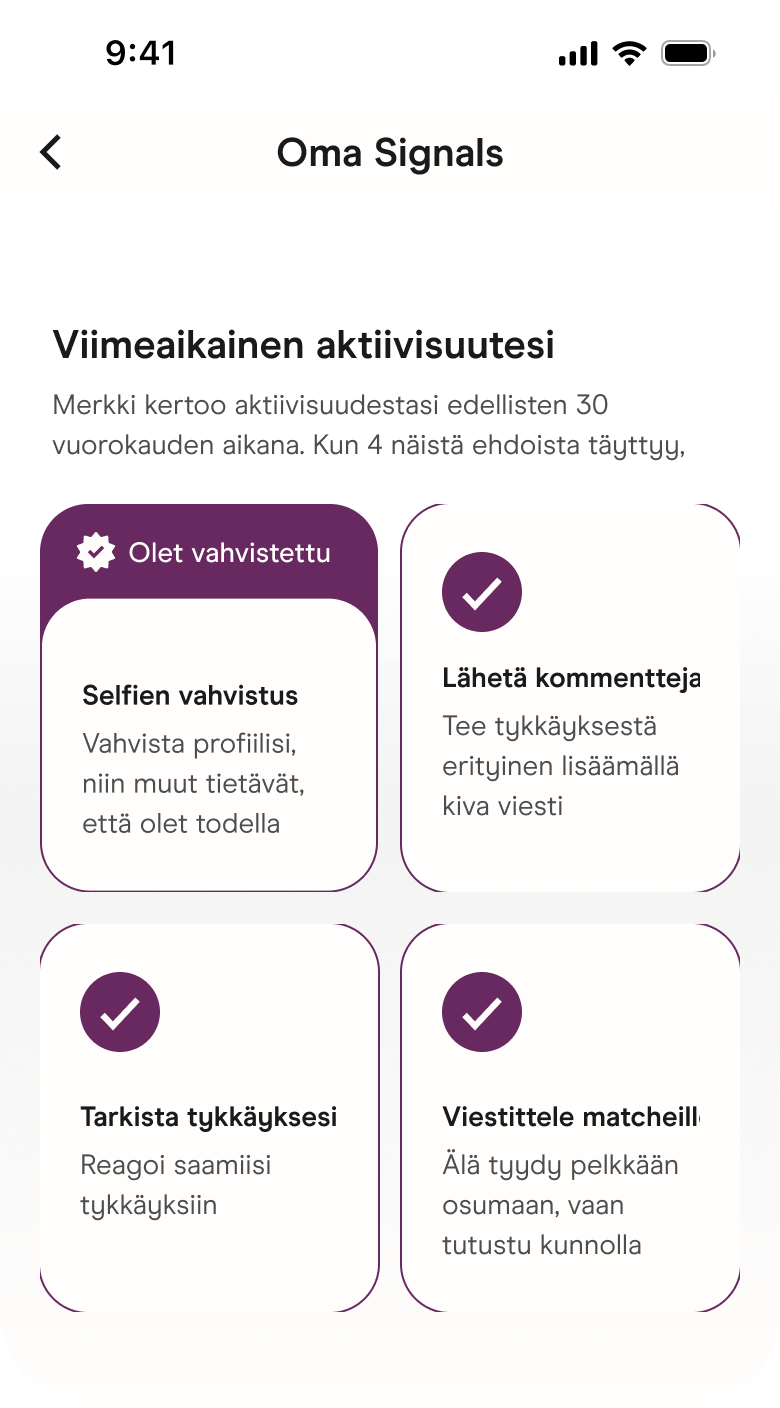
Task: Tap the Tee tykkäyksestä erityinen description
Action: [561, 766]
